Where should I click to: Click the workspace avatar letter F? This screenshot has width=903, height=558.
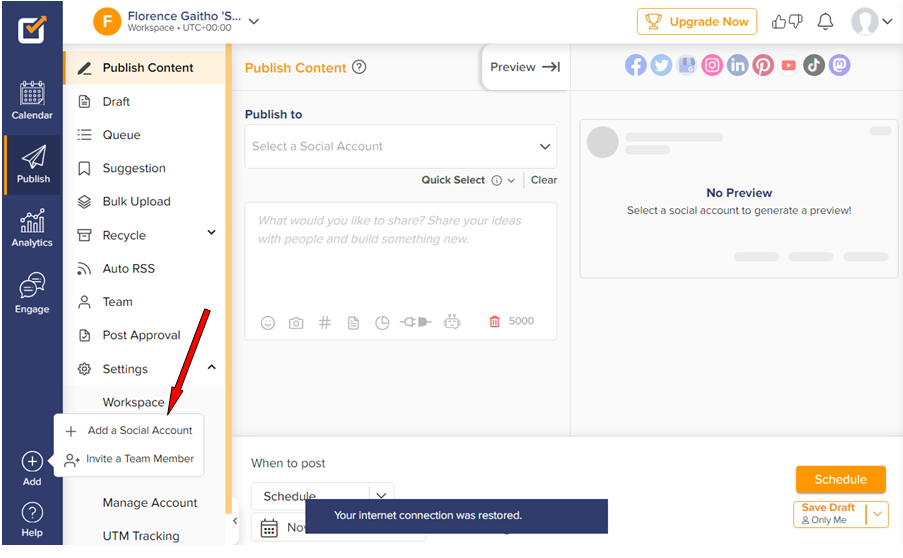tap(107, 21)
